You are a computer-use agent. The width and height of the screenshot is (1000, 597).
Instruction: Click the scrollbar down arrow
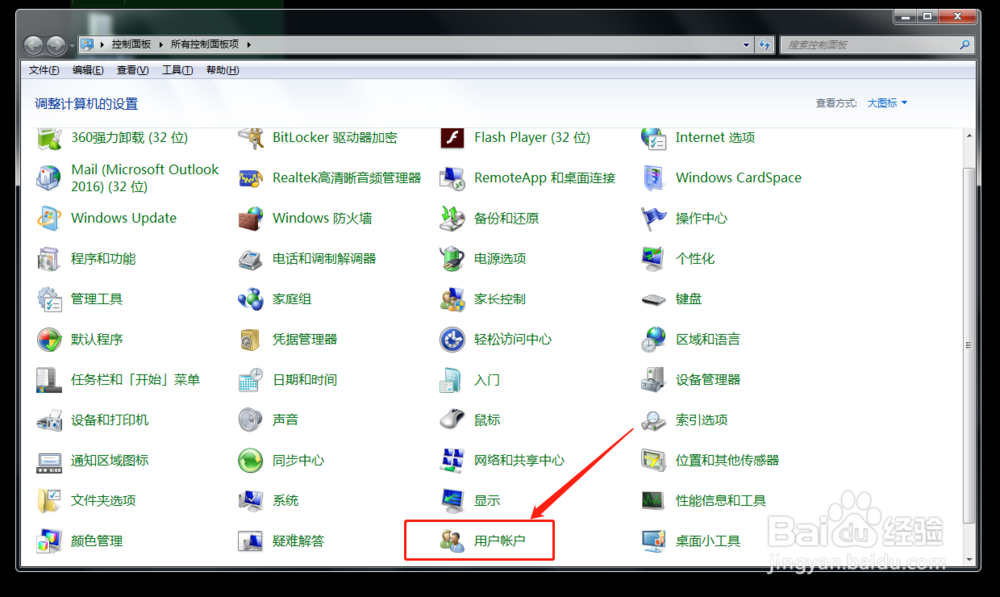(x=969, y=559)
